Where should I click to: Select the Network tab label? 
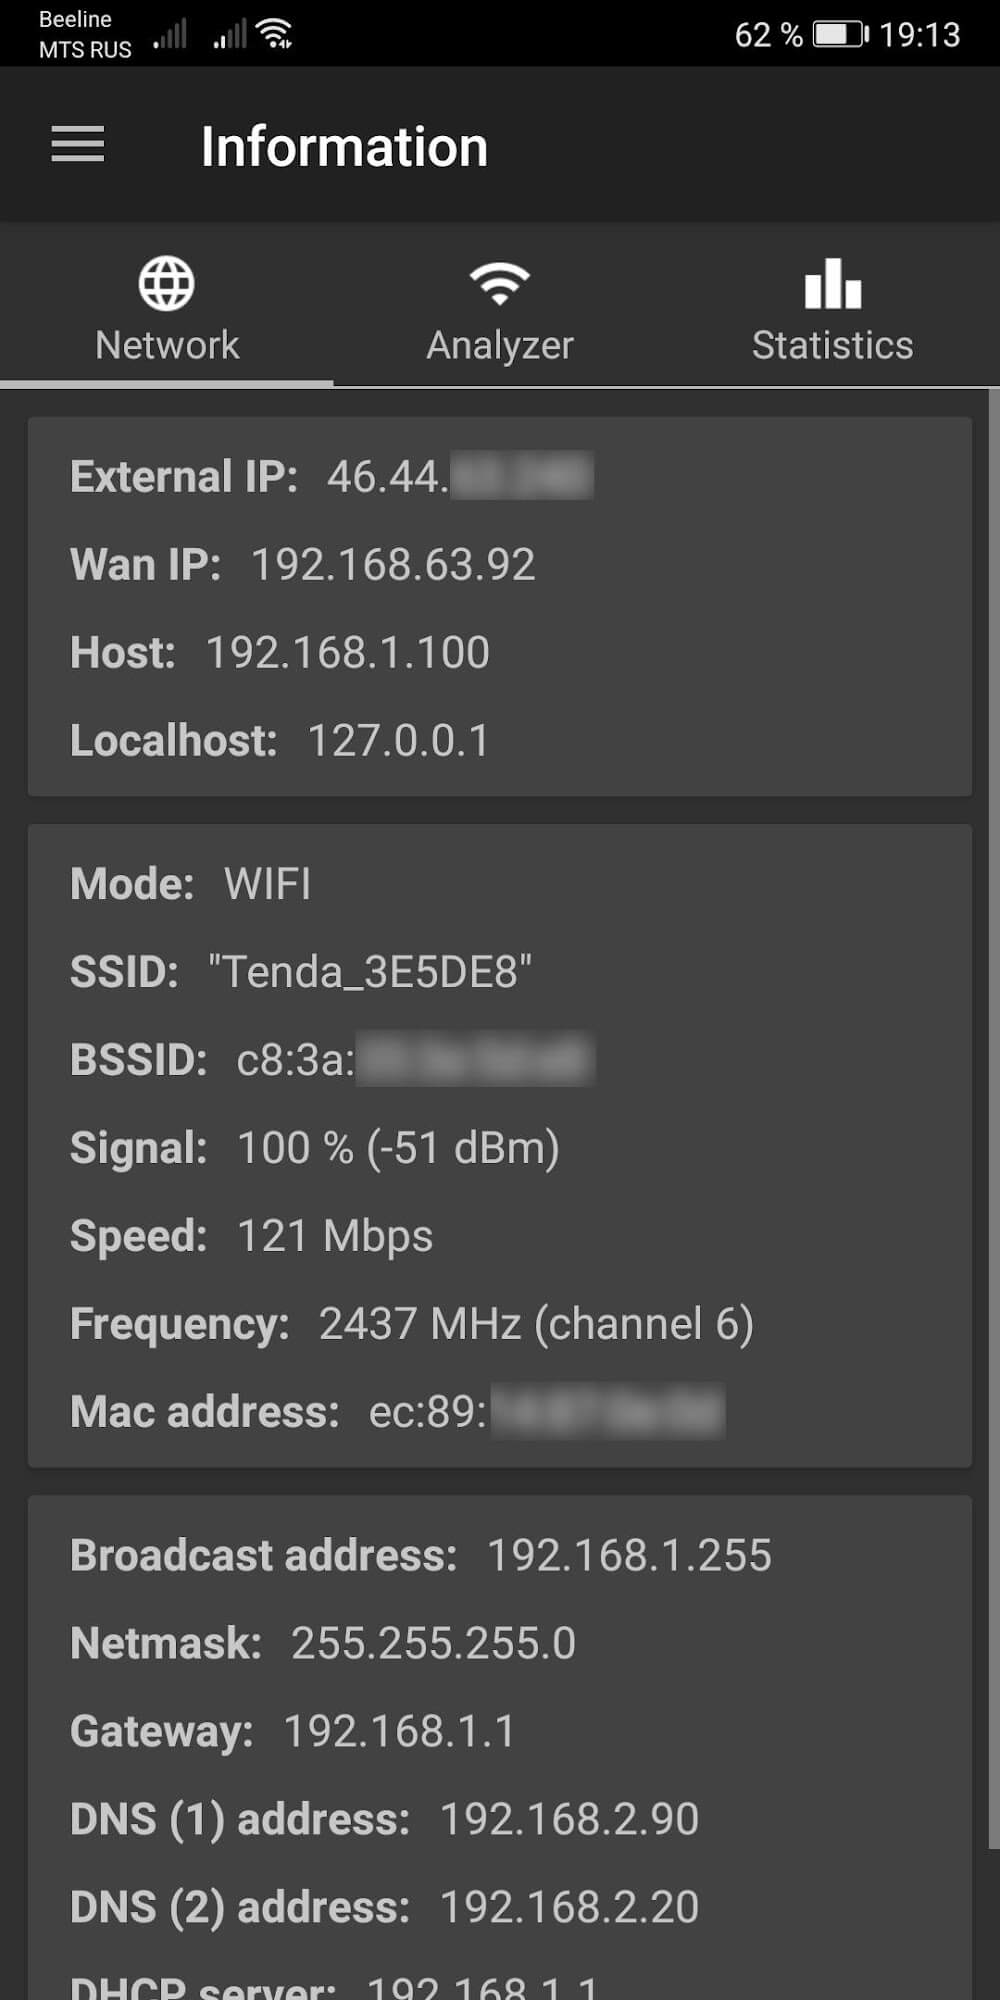click(167, 345)
